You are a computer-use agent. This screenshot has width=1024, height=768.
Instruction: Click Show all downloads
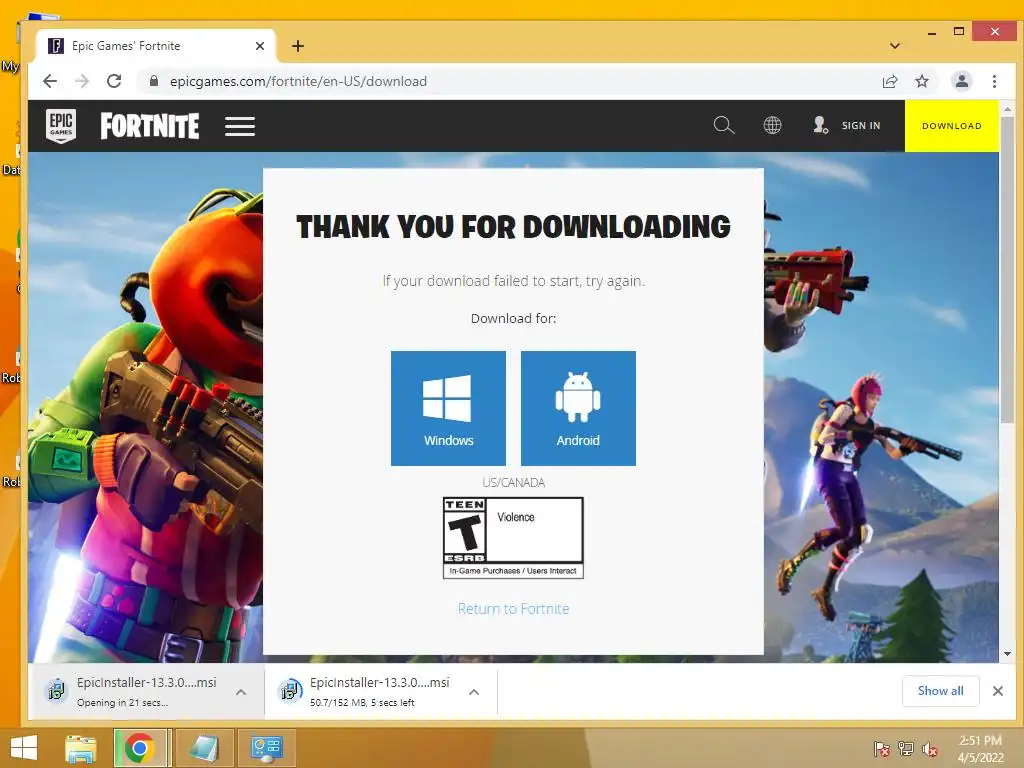[940, 691]
